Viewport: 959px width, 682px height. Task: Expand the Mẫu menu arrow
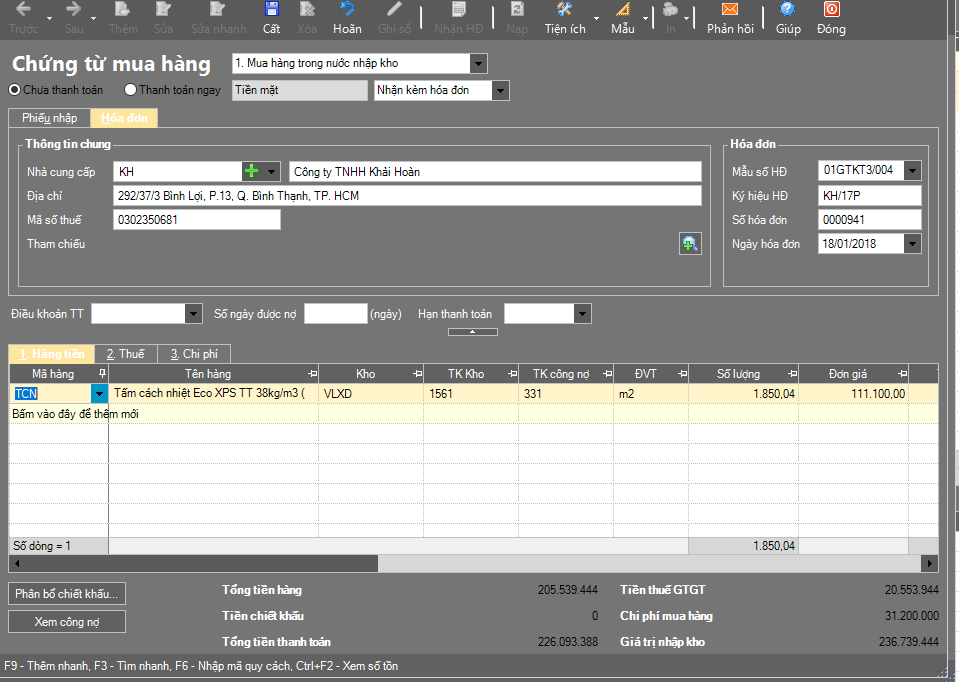[x=645, y=18]
